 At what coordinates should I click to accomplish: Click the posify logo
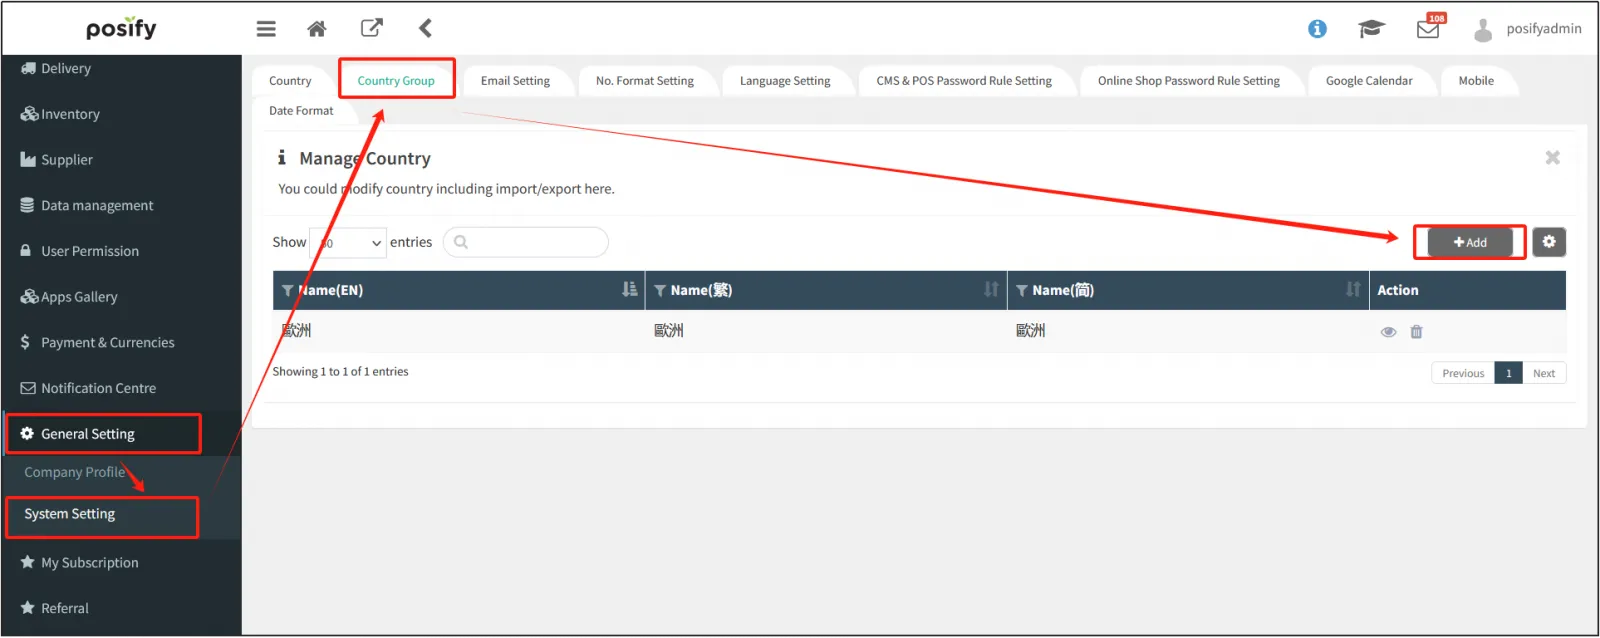tap(121, 28)
